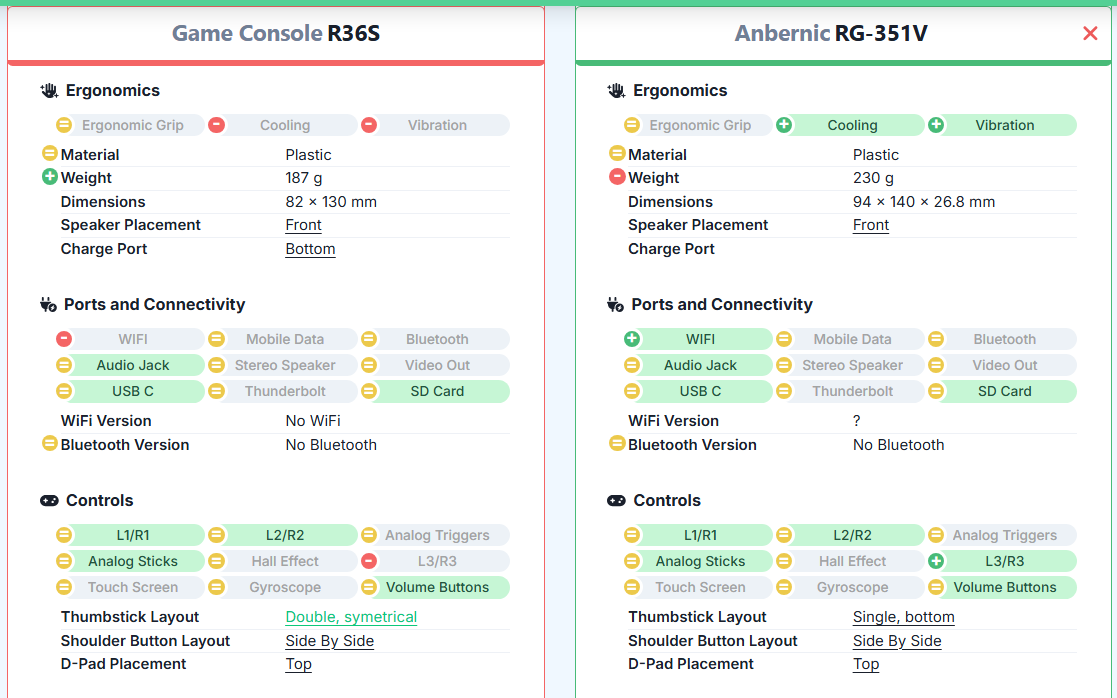Click the R36S 'Side By Side' shoulder layout link

click(329, 641)
